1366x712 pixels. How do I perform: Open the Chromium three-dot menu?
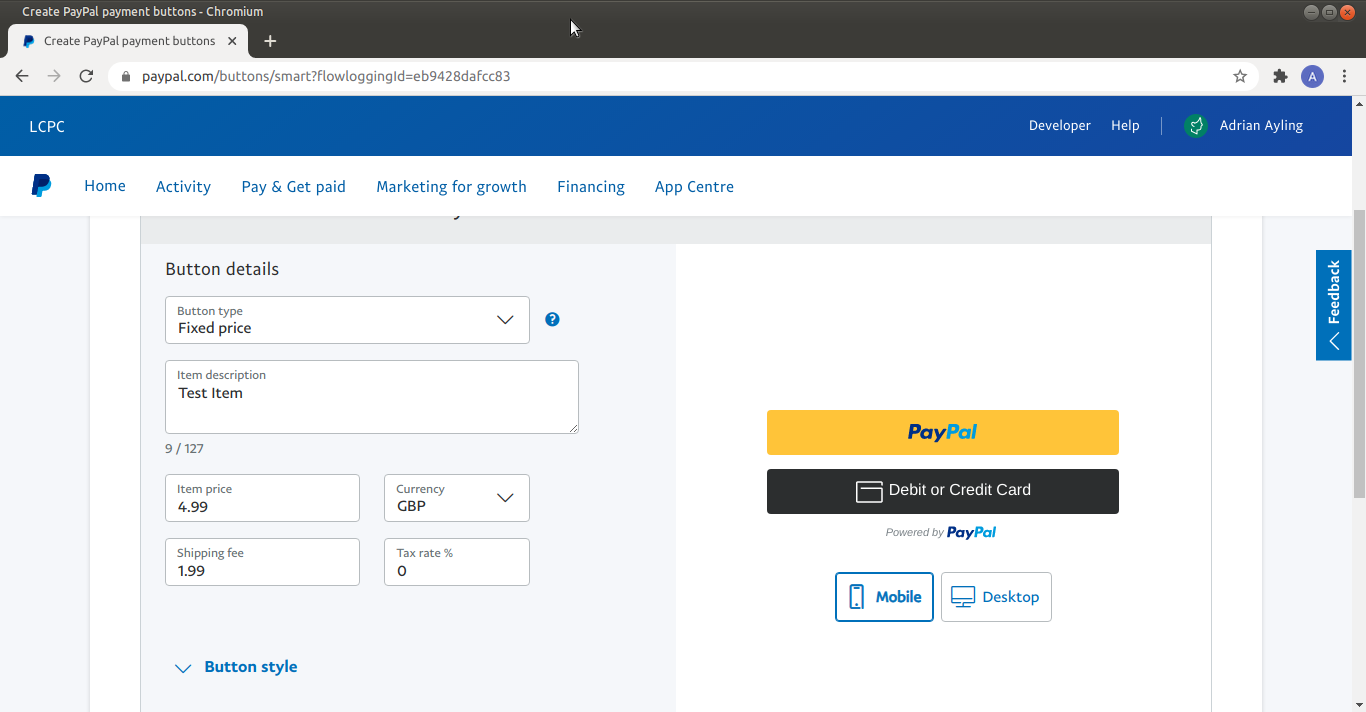tap(1345, 76)
